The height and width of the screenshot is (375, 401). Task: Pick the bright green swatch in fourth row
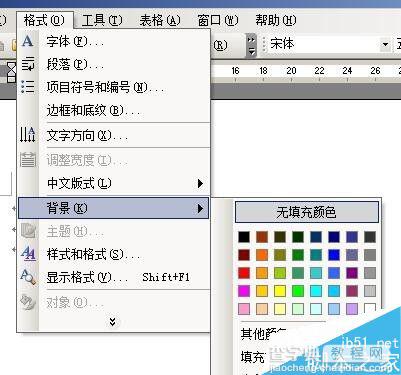(298, 291)
